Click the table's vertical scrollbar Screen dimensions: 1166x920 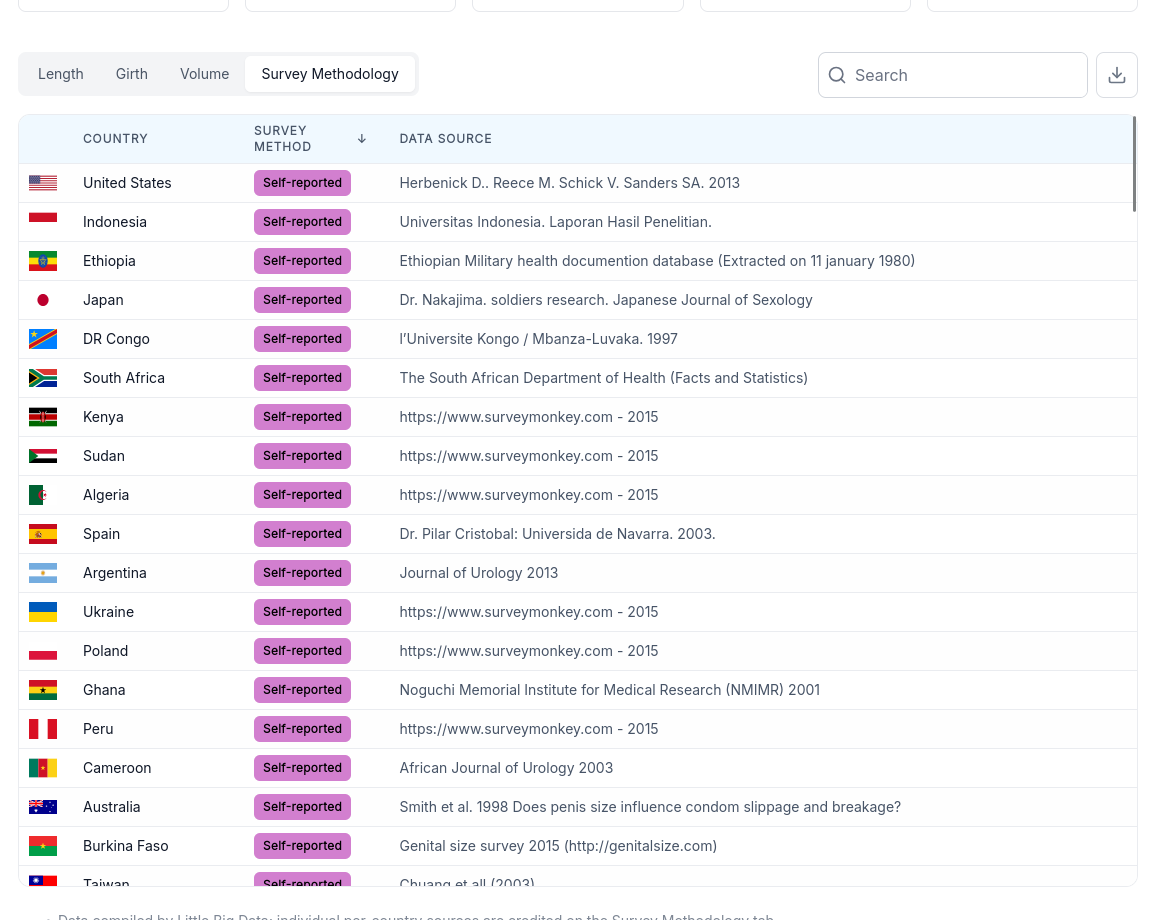click(1134, 164)
